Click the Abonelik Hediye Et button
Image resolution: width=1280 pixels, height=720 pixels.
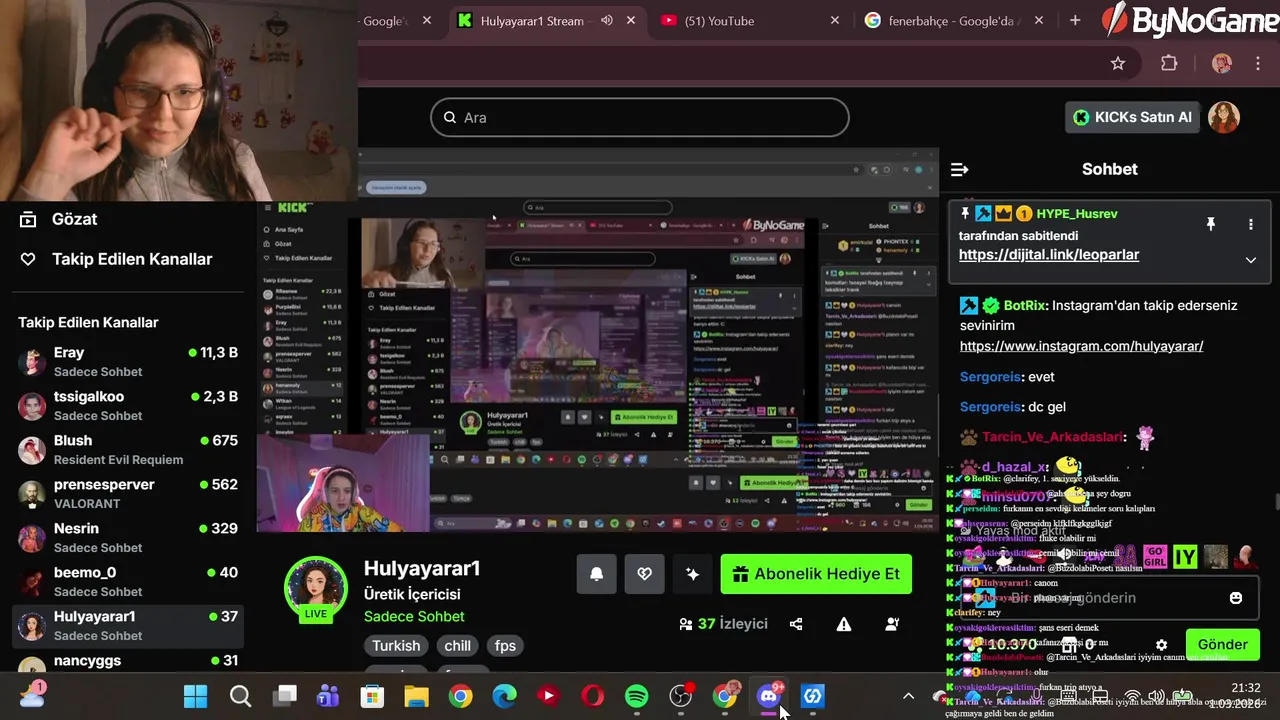pos(816,574)
